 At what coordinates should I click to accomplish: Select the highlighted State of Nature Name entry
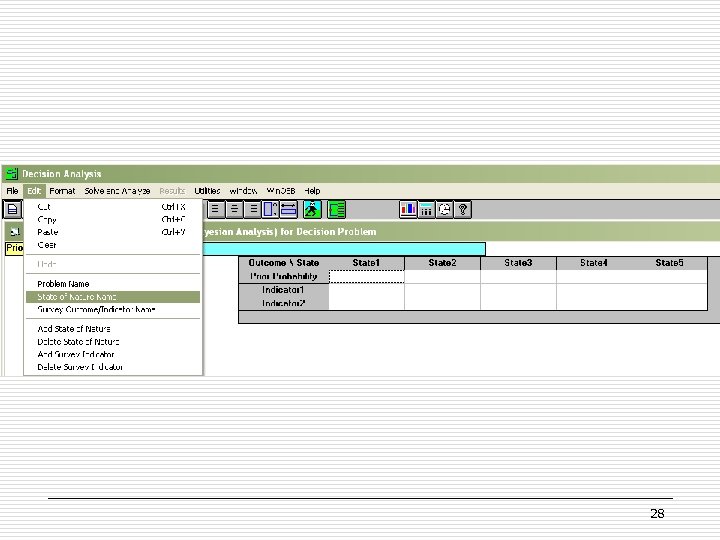[x=113, y=297]
